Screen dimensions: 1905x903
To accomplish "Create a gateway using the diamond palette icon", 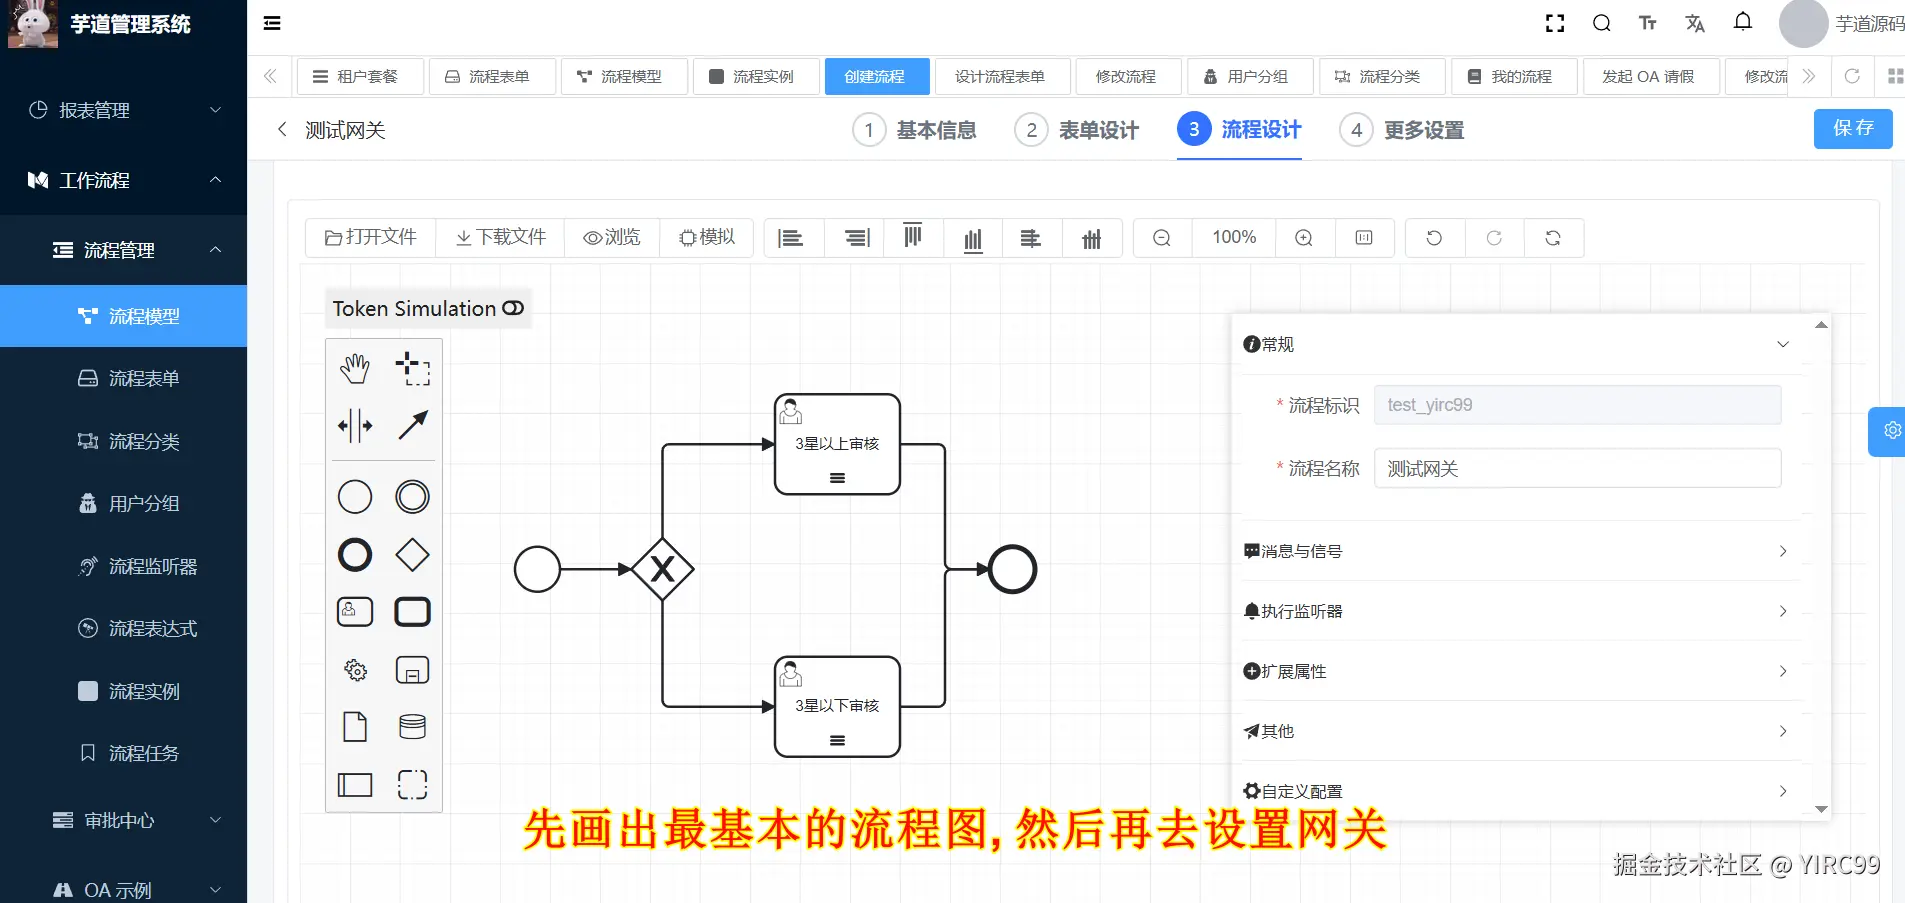I will [412, 555].
